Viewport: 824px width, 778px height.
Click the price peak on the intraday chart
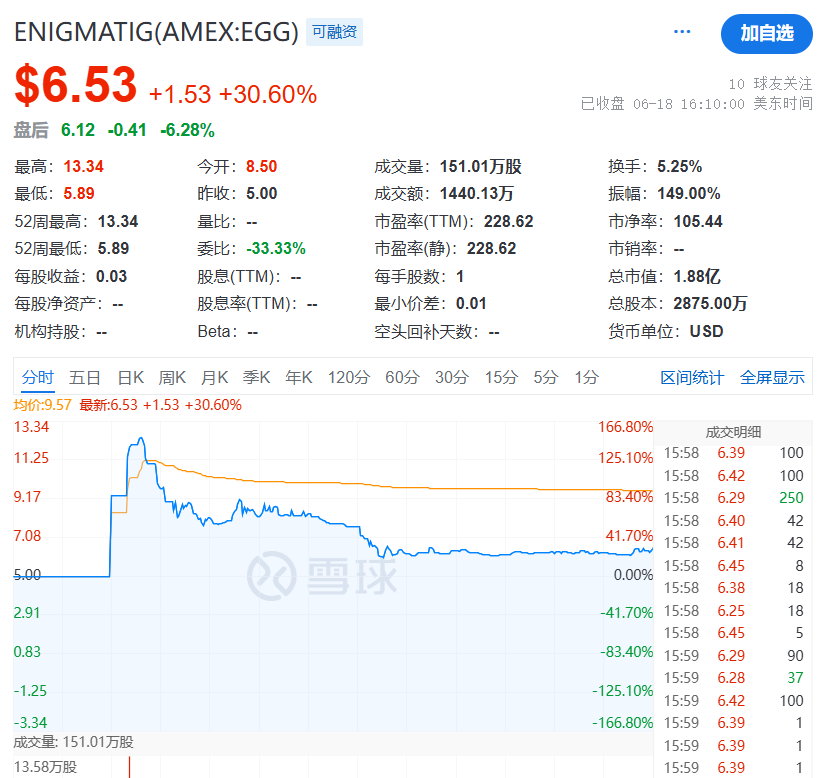(141, 439)
